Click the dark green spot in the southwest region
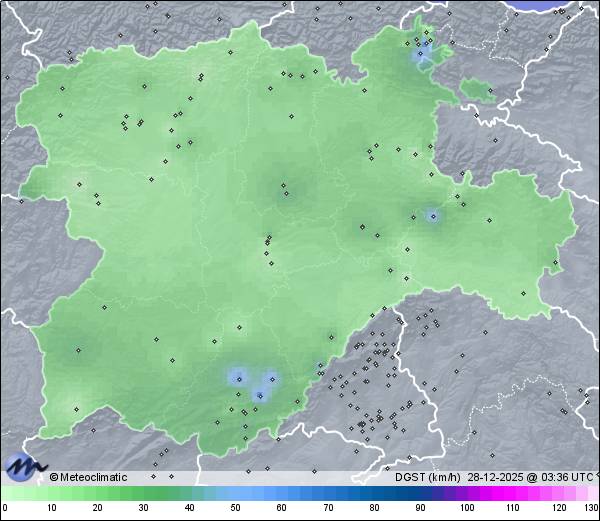The width and height of the screenshot is (600, 521). pos(78,350)
